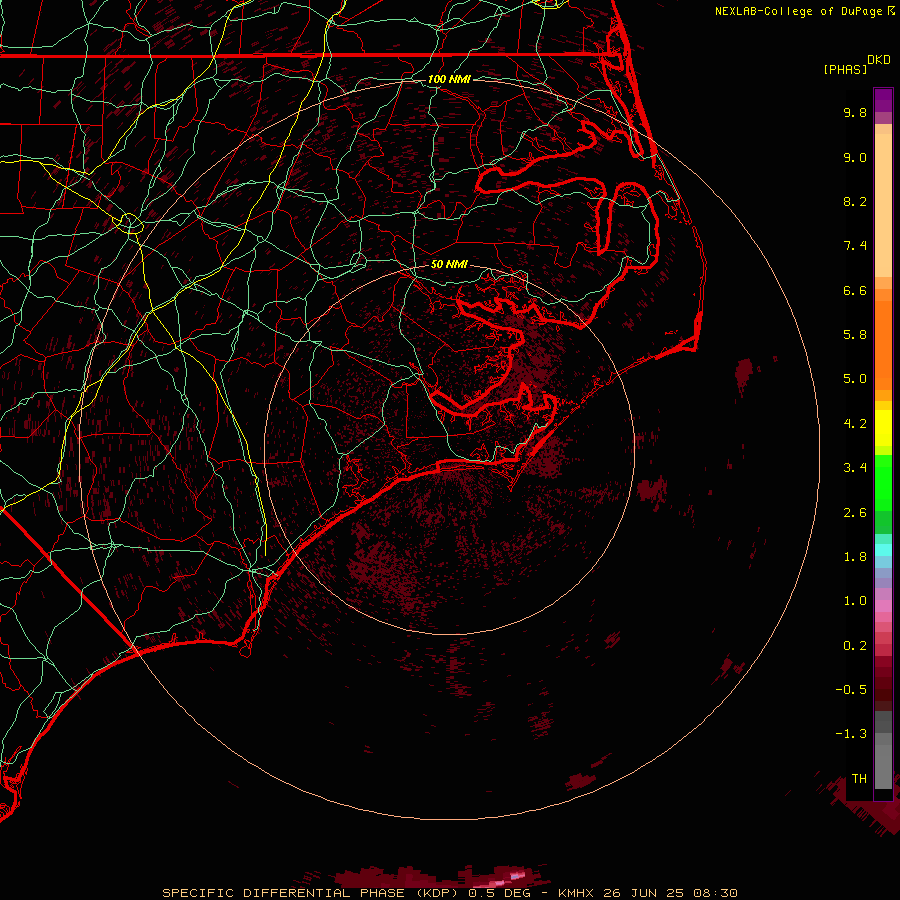Viewport: 900px width, 900px height.
Task: Click the 9.0 value on the color scale
Action: [855, 157]
